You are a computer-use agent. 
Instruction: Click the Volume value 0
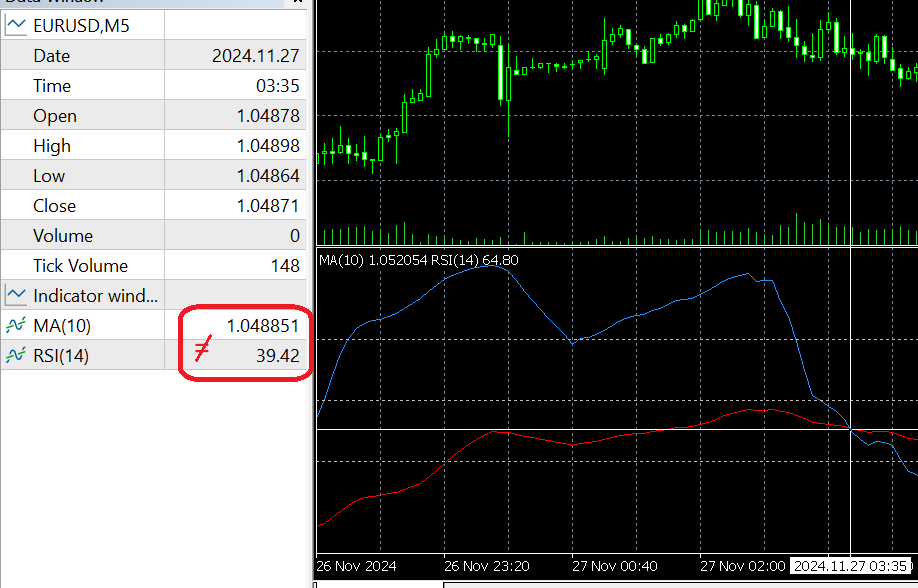pos(294,235)
